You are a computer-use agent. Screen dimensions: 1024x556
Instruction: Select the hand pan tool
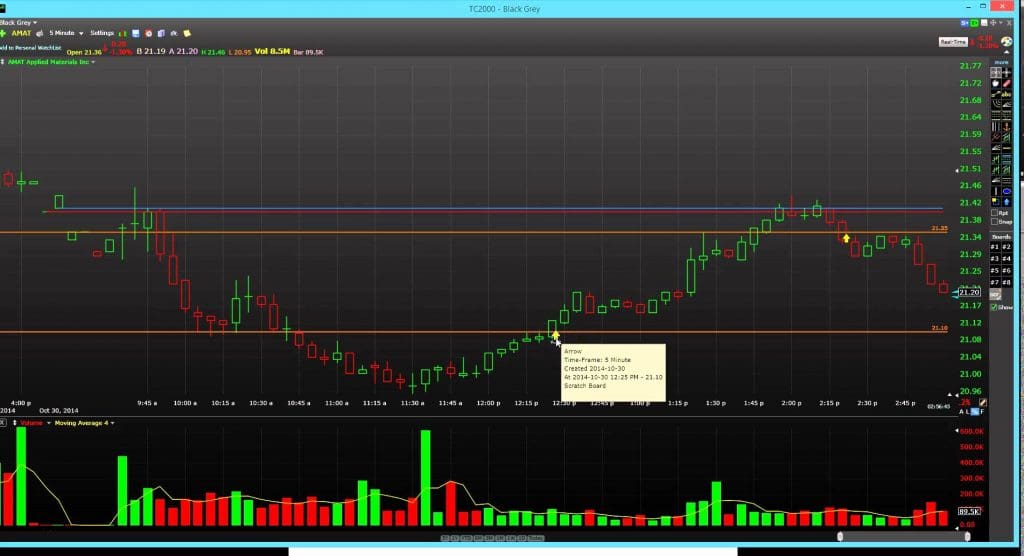[x=996, y=84]
